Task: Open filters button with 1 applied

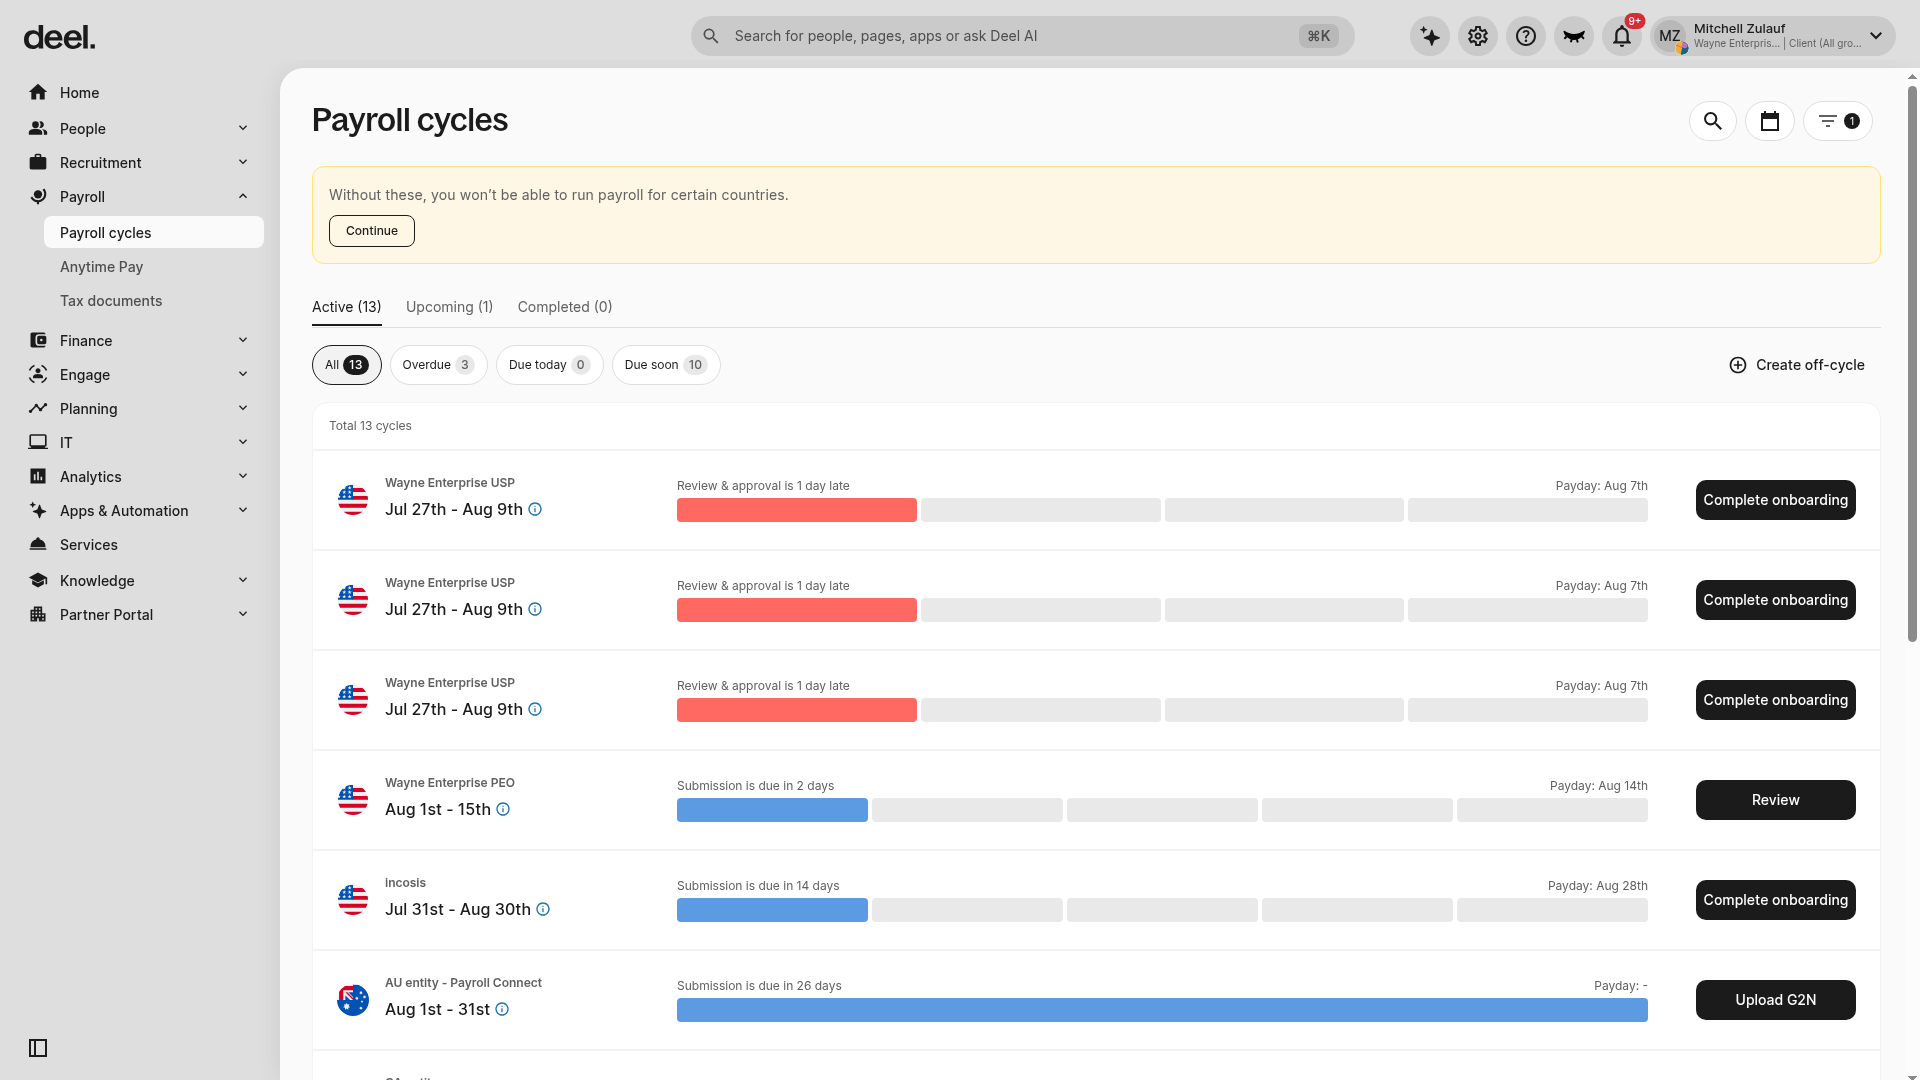Action: point(1838,121)
